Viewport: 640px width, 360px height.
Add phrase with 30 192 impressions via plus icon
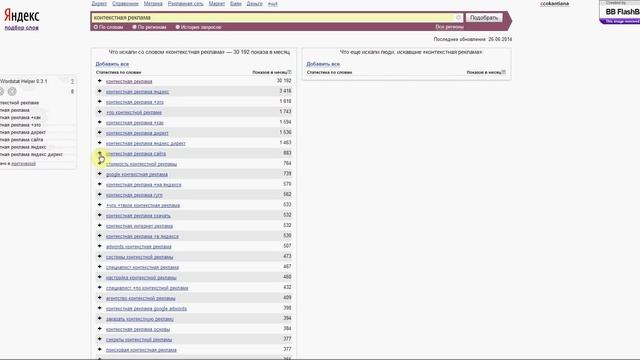coord(100,81)
